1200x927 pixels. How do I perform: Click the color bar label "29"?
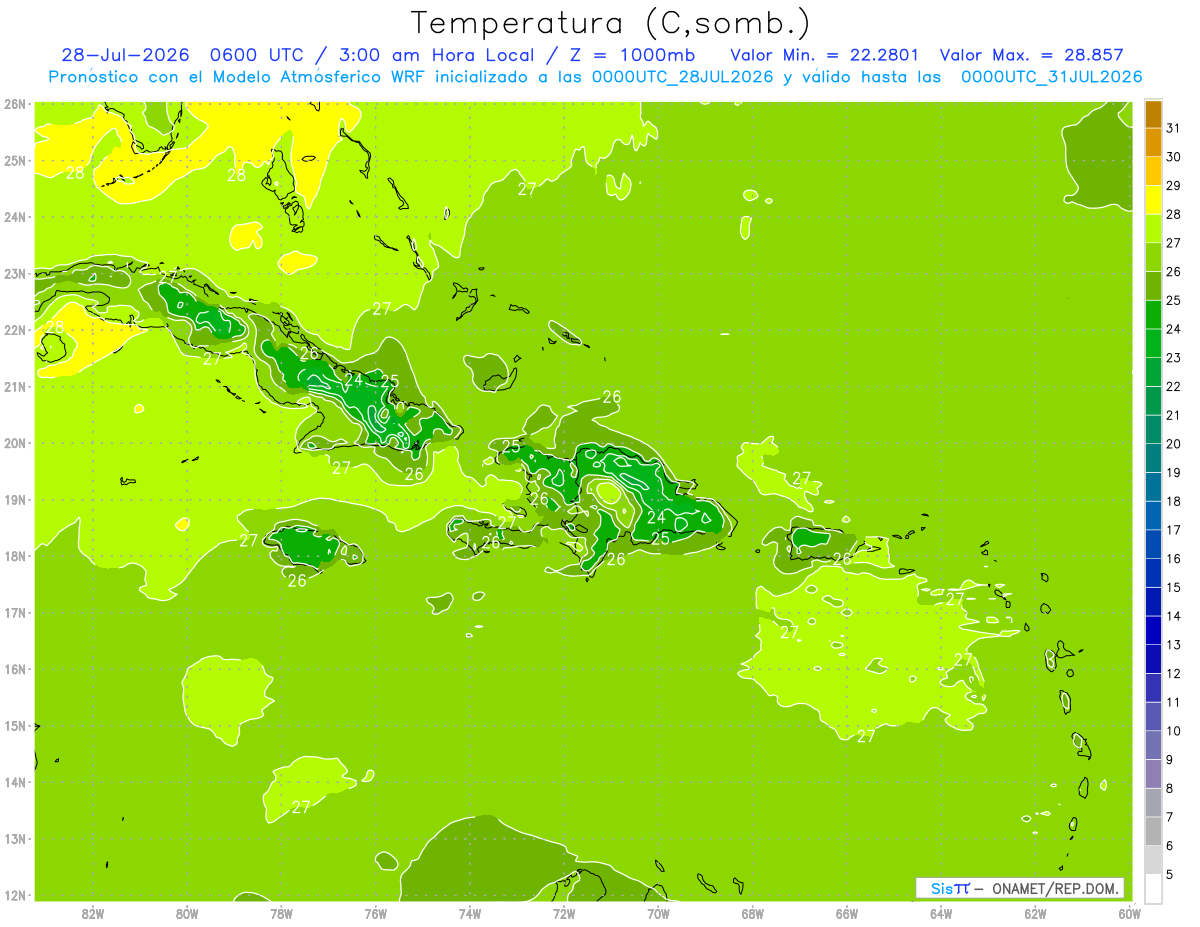tap(1173, 186)
